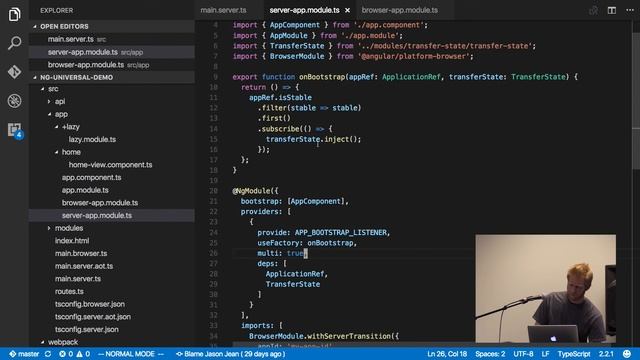Select the server-app.module.ts tab
The height and width of the screenshot is (360, 640).
[x=304, y=10]
